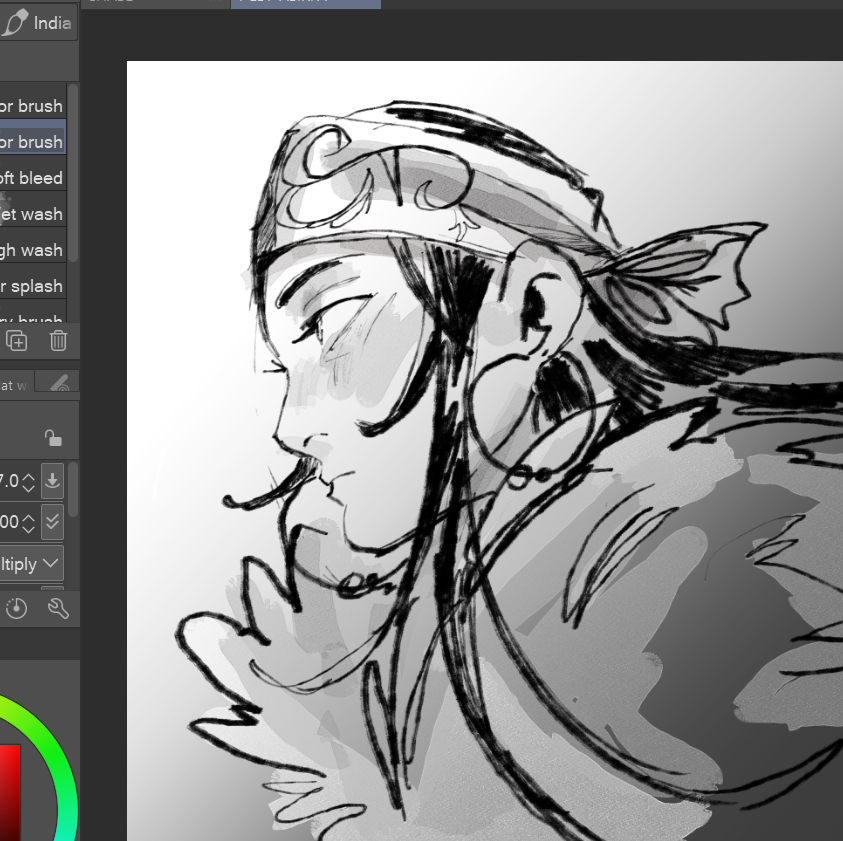843x841 pixels.
Task: Reset tool settings to initial values
Action: [x=16, y=608]
